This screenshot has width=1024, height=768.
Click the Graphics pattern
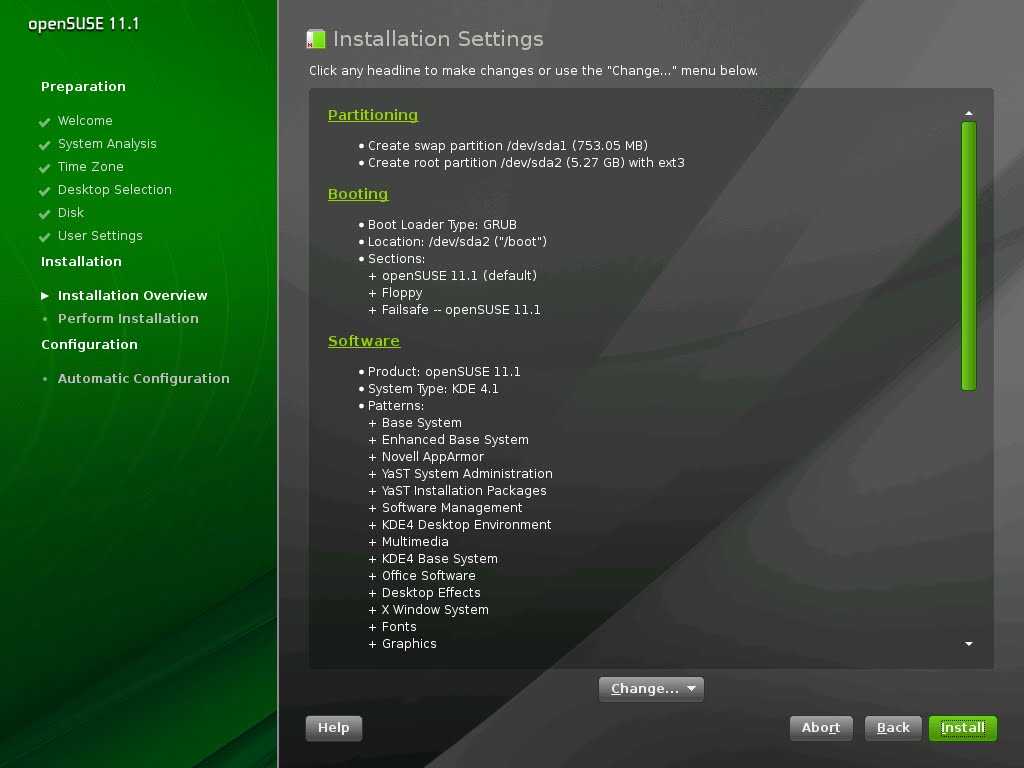[x=409, y=643]
